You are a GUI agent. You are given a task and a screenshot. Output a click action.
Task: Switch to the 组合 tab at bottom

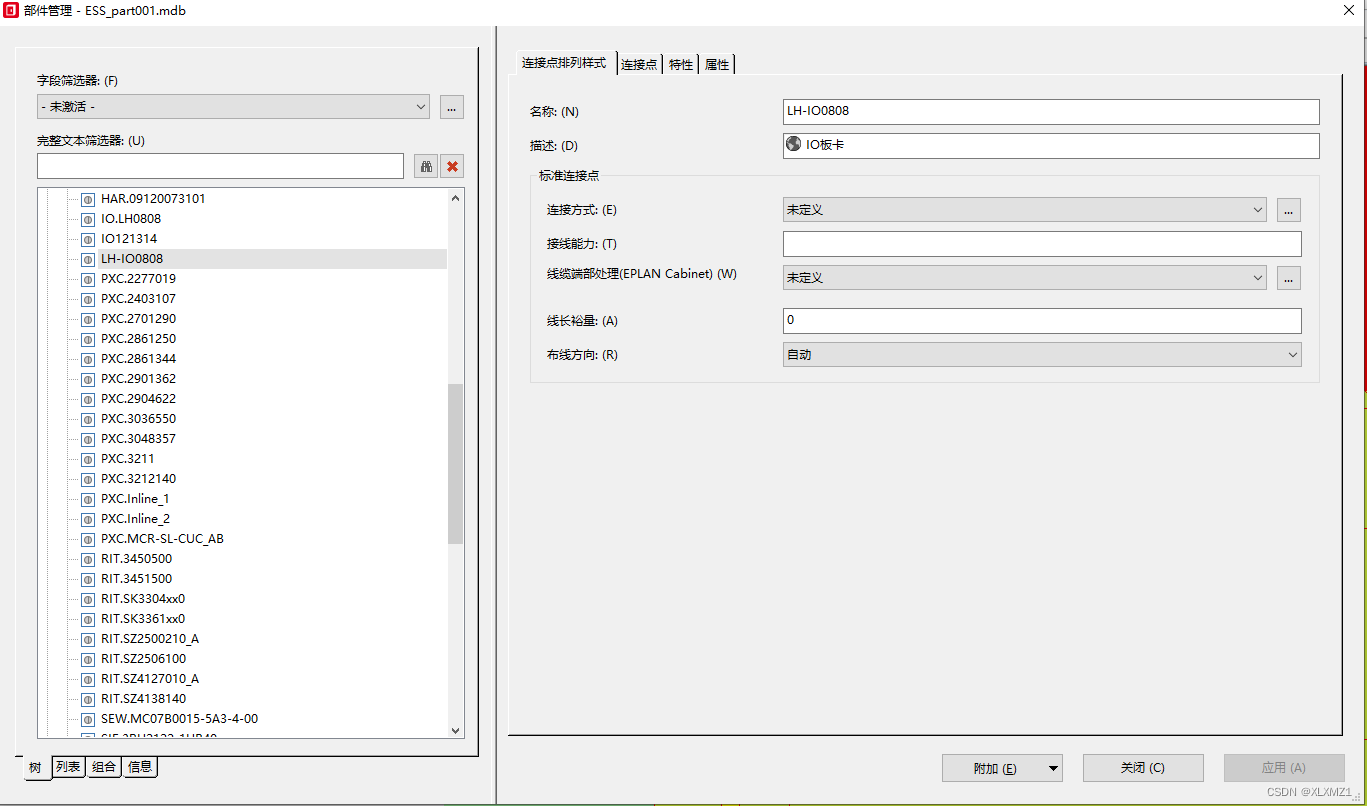[x=104, y=767]
